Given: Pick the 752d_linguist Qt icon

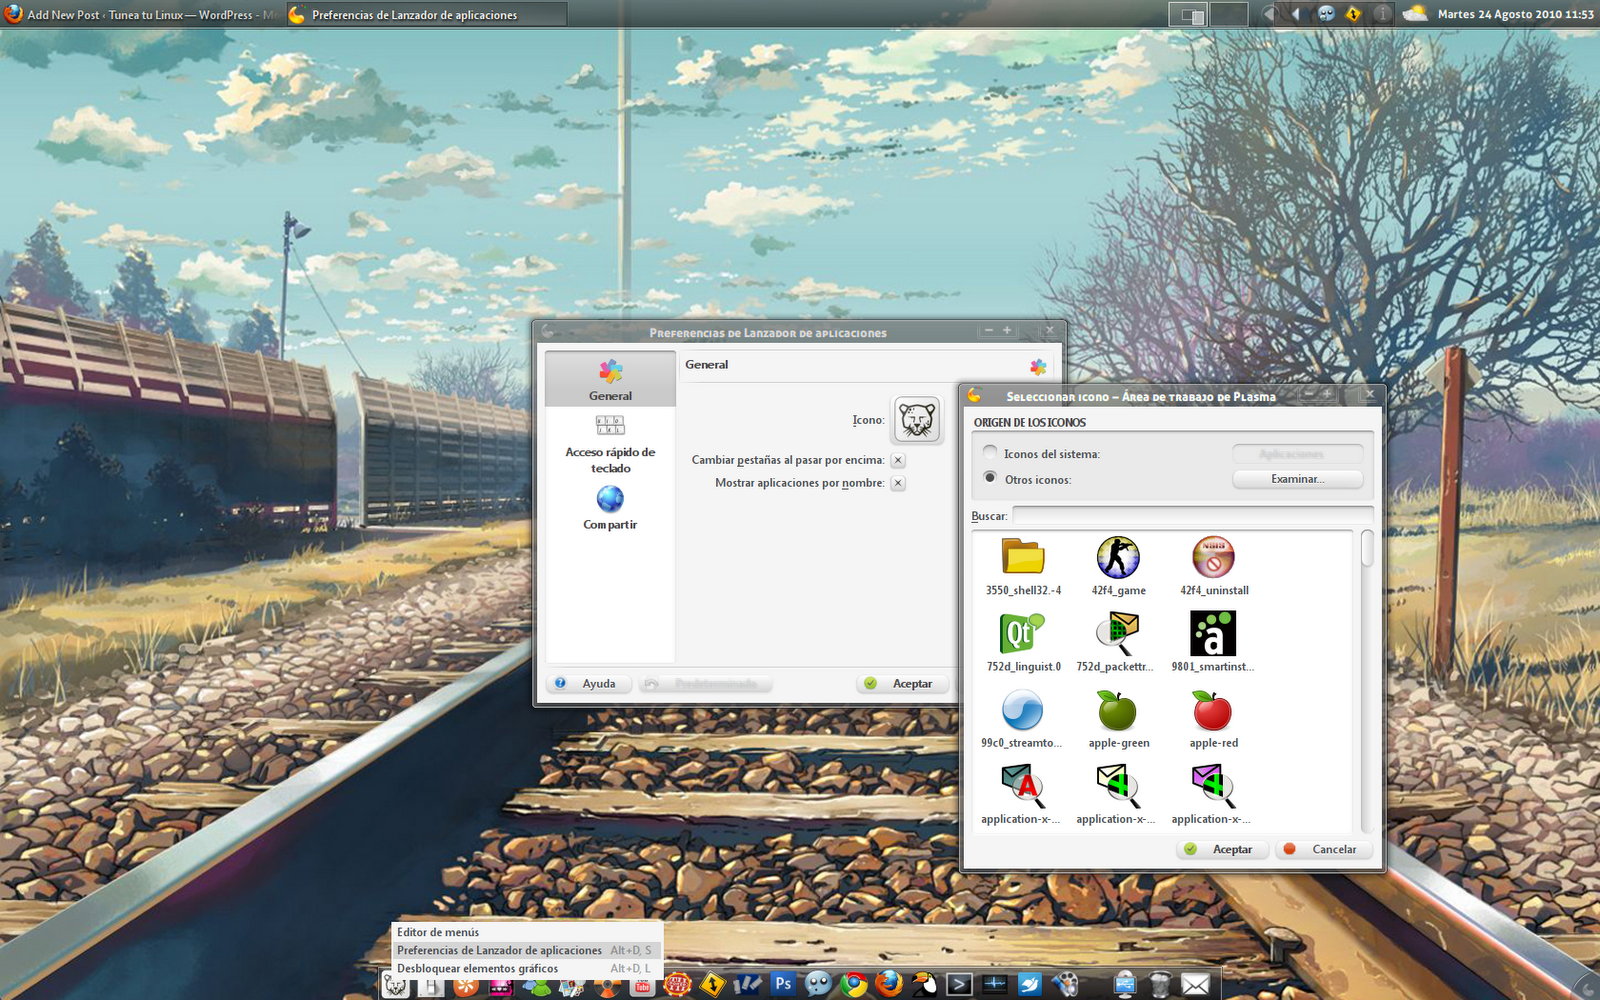Looking at the screenshot, I should point(1022,634).
